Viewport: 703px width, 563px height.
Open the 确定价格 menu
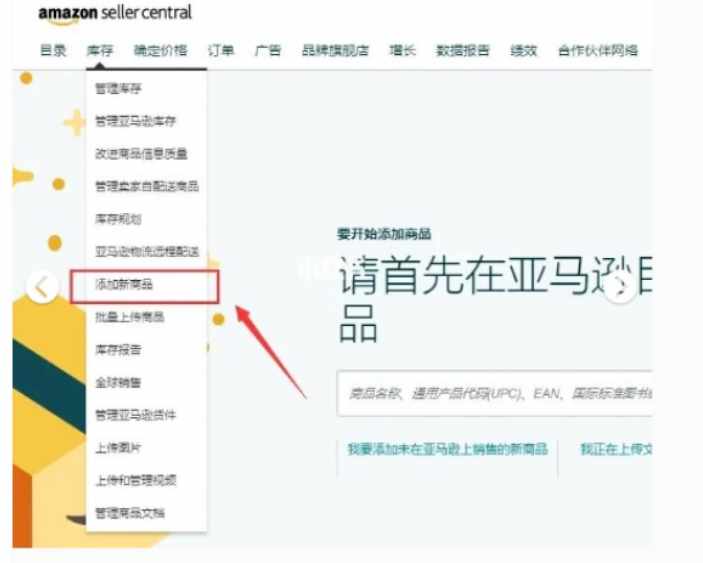coord(161,50)
